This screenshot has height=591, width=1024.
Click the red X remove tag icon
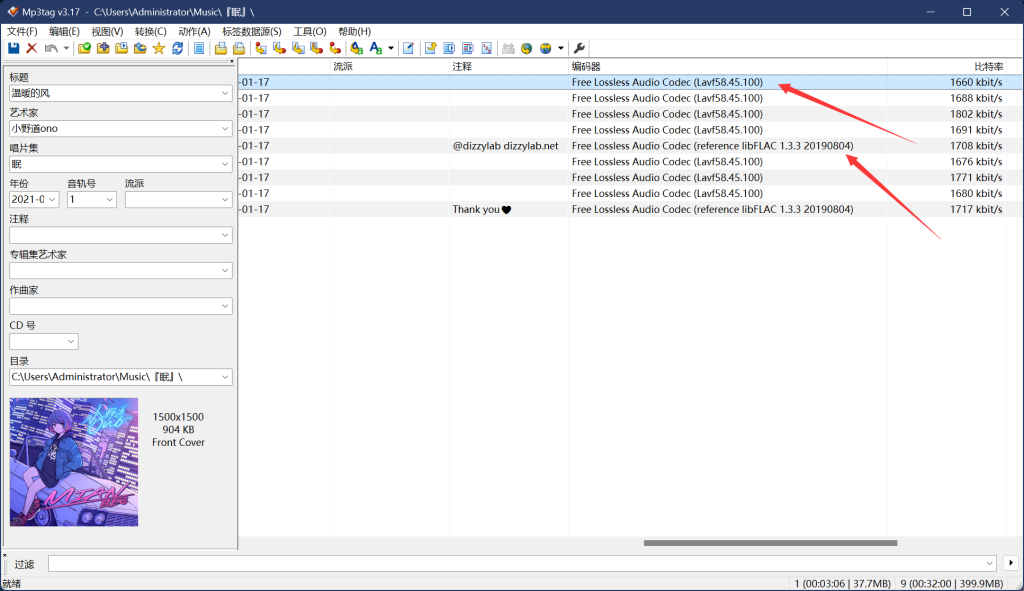pyautogui.click(x=31, y=48)
